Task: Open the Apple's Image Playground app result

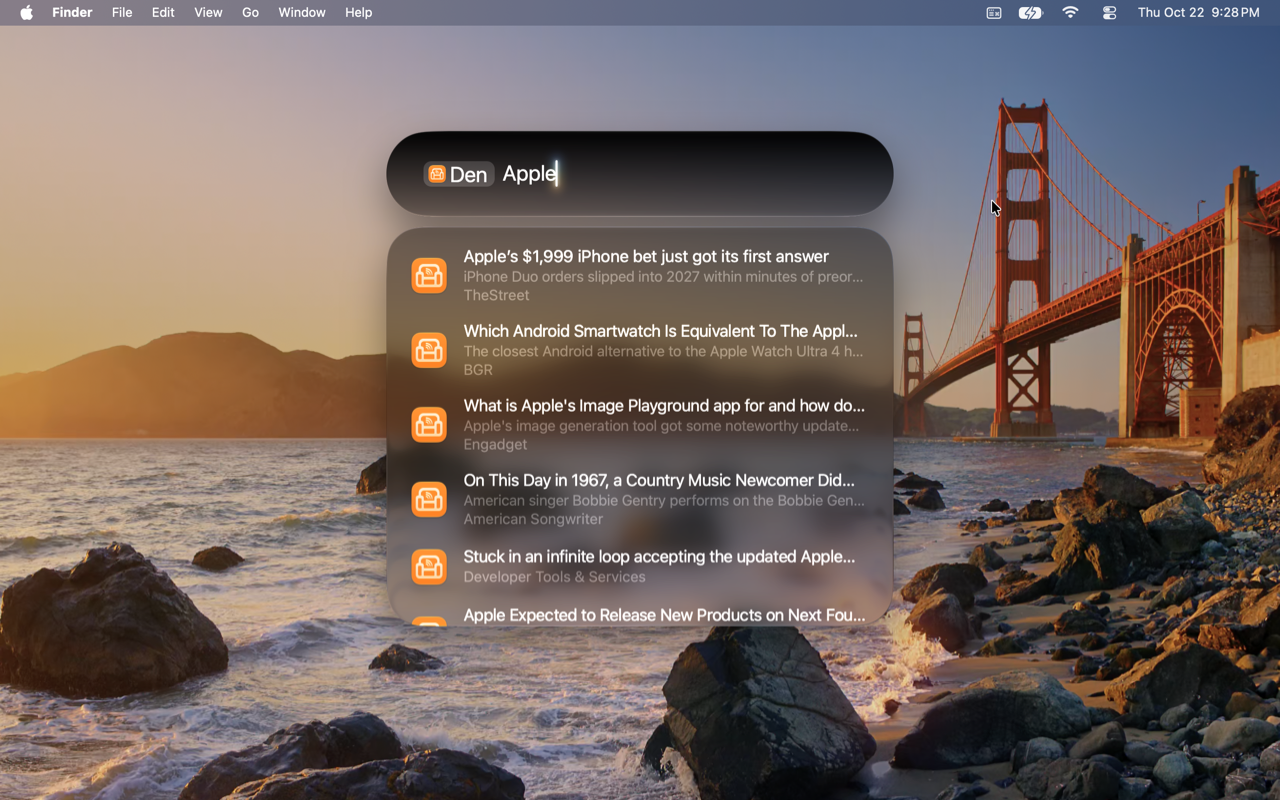Action: coord(640,424)
